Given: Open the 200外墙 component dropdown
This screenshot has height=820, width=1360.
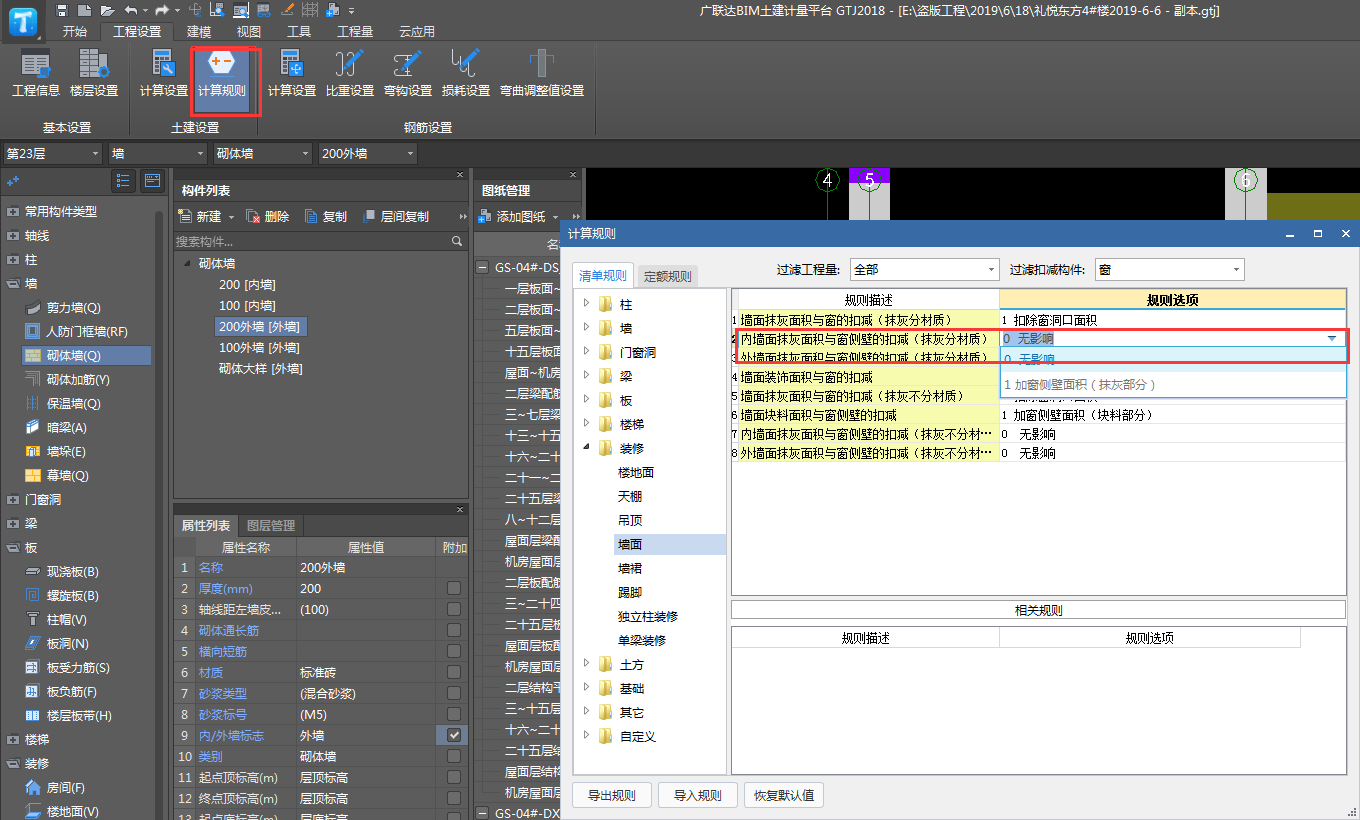Looking at the screenshot, I should tap(367, 153).
